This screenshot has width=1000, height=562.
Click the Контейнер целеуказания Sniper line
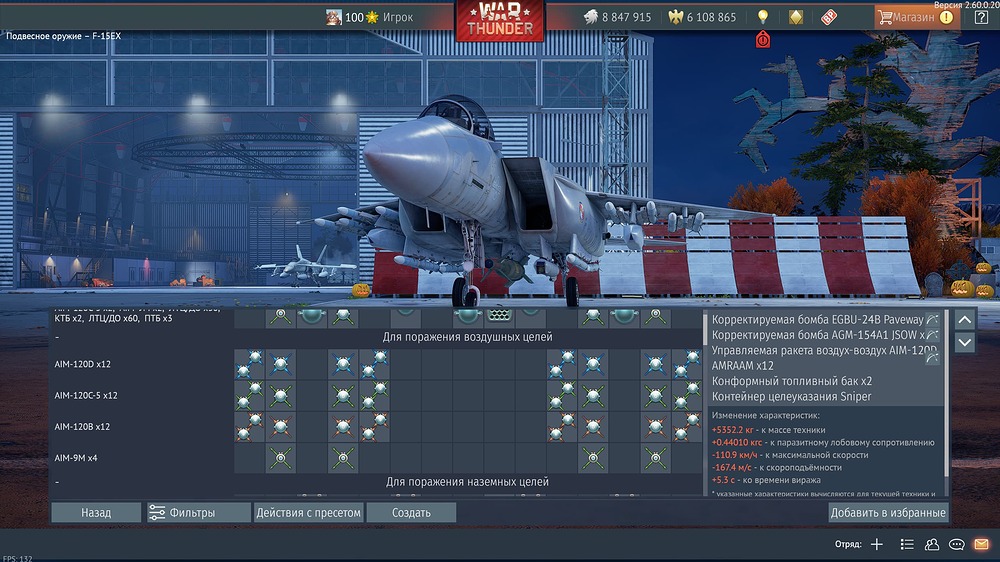tap(791, 396)
